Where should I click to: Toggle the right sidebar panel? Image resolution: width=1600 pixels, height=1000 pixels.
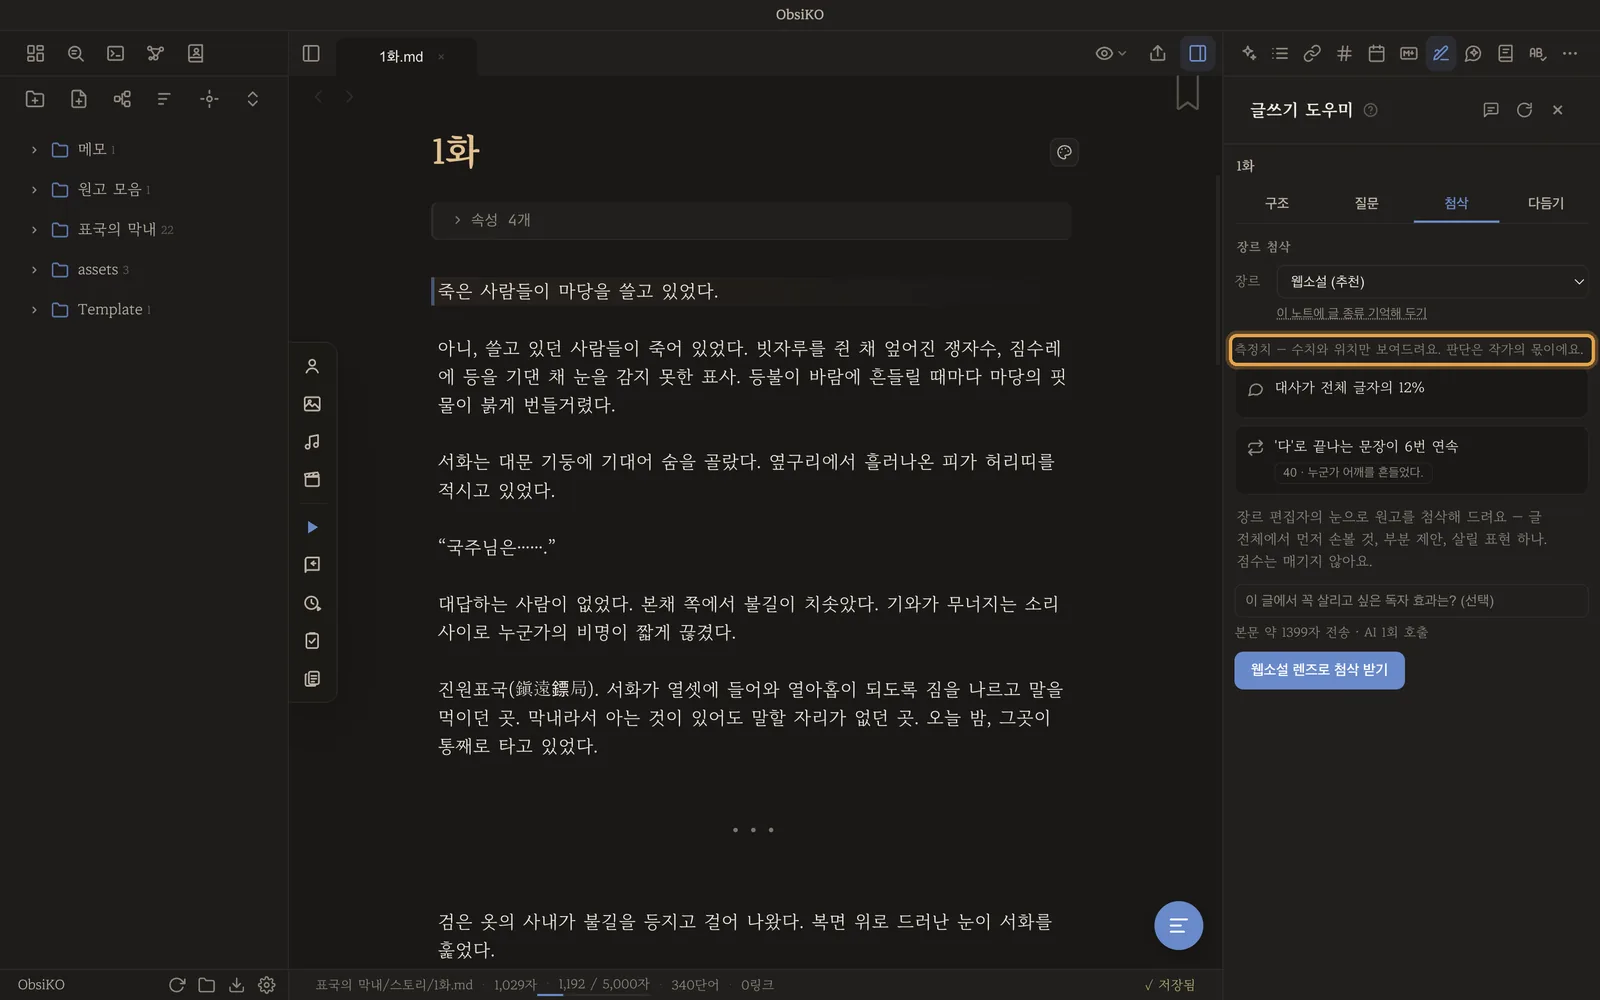click(1197, 53)
